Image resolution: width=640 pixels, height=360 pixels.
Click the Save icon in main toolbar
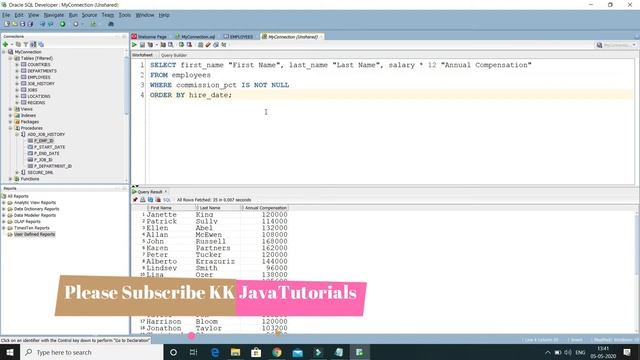pyautogui.click(x=22, y=24)
